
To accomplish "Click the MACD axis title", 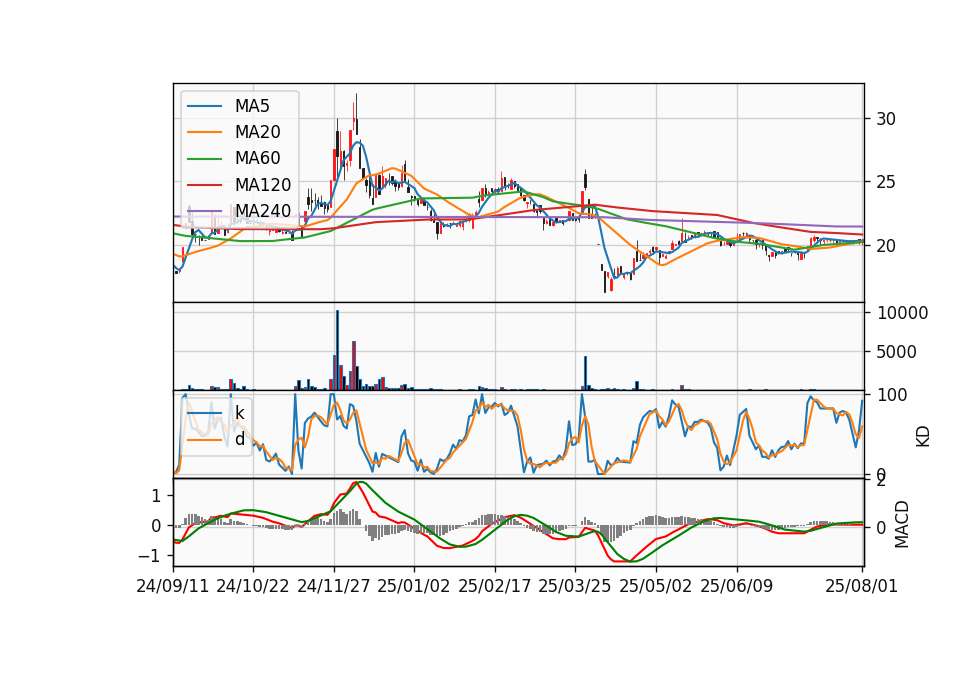I will (x=901, y=524).
